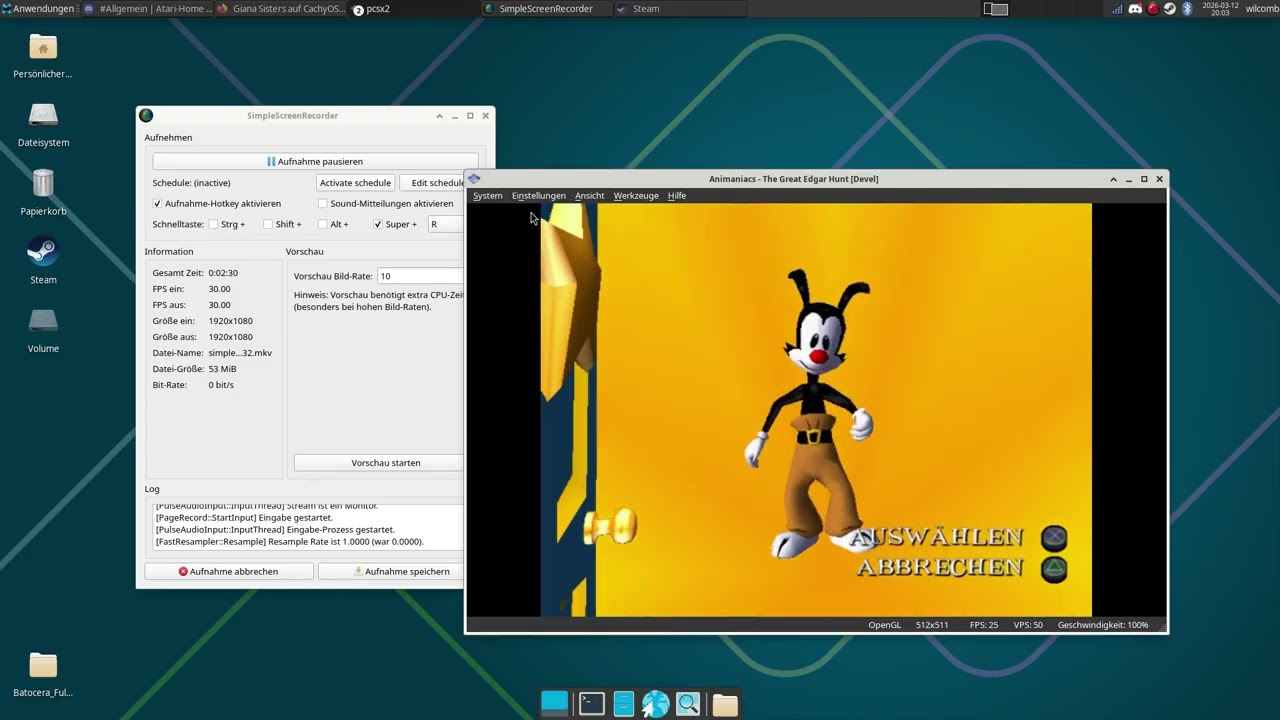Click the Schedule: (inactive) label
Screen dimensions: 1280x720
pos(191,183)
